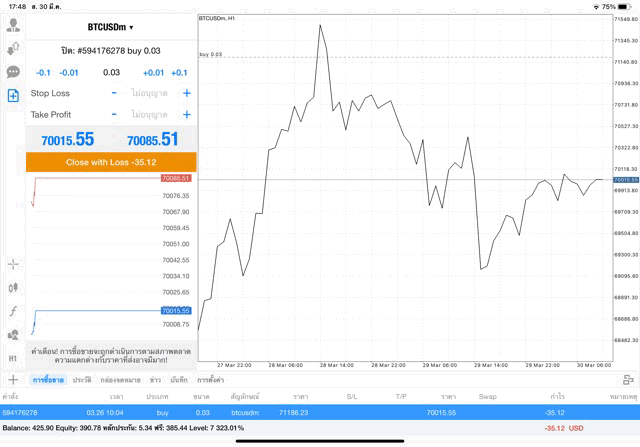
Task: Decrease volume by 0.1
Action: pyautogui.click(x=43, y=73)
